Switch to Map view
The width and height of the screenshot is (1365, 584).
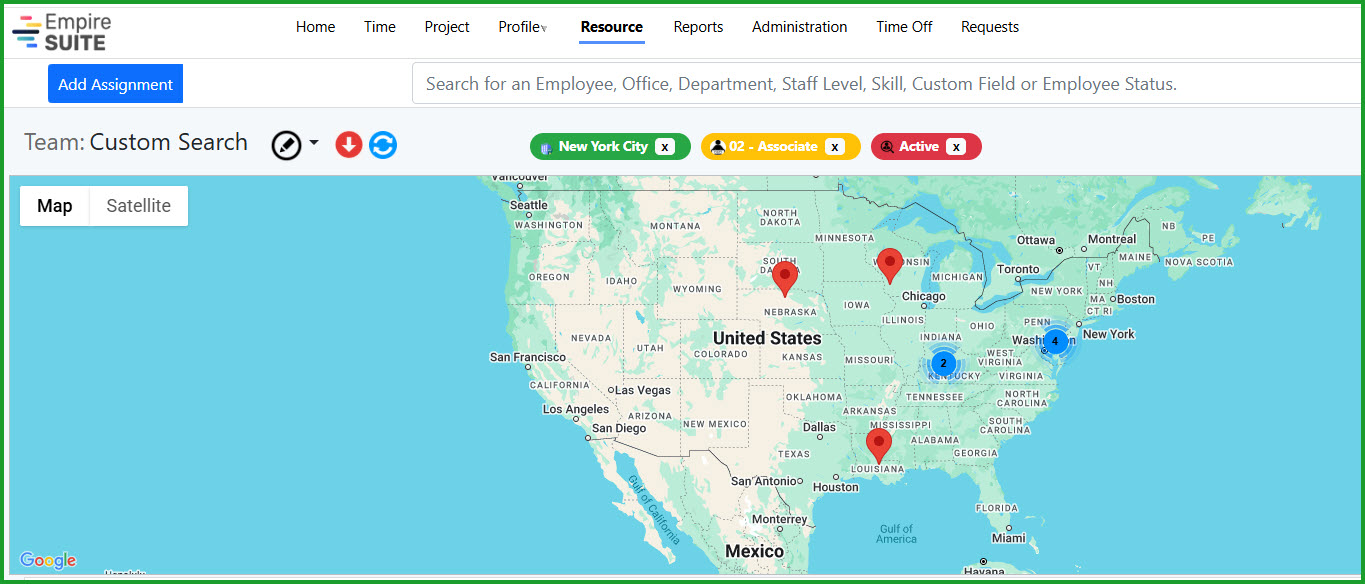click(x=55, y=206)
